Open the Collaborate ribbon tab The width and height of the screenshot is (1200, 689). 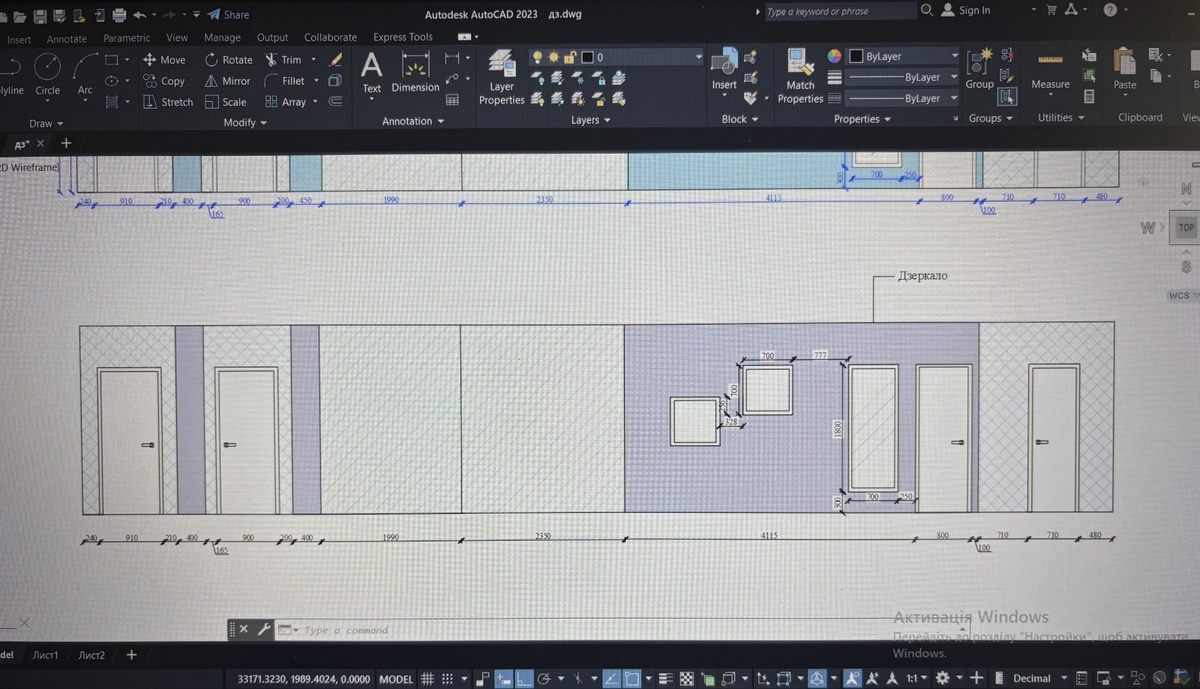pos(330,38)
